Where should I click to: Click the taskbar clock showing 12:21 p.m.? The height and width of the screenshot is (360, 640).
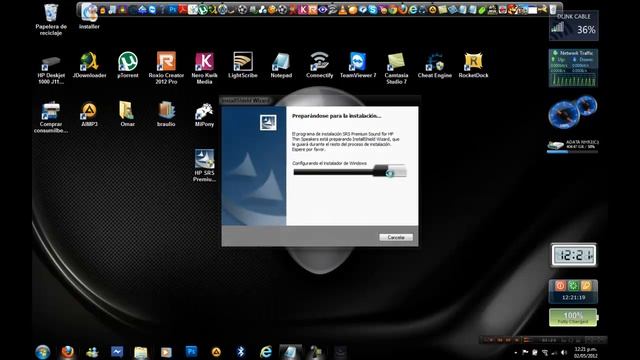coord(585,352)
